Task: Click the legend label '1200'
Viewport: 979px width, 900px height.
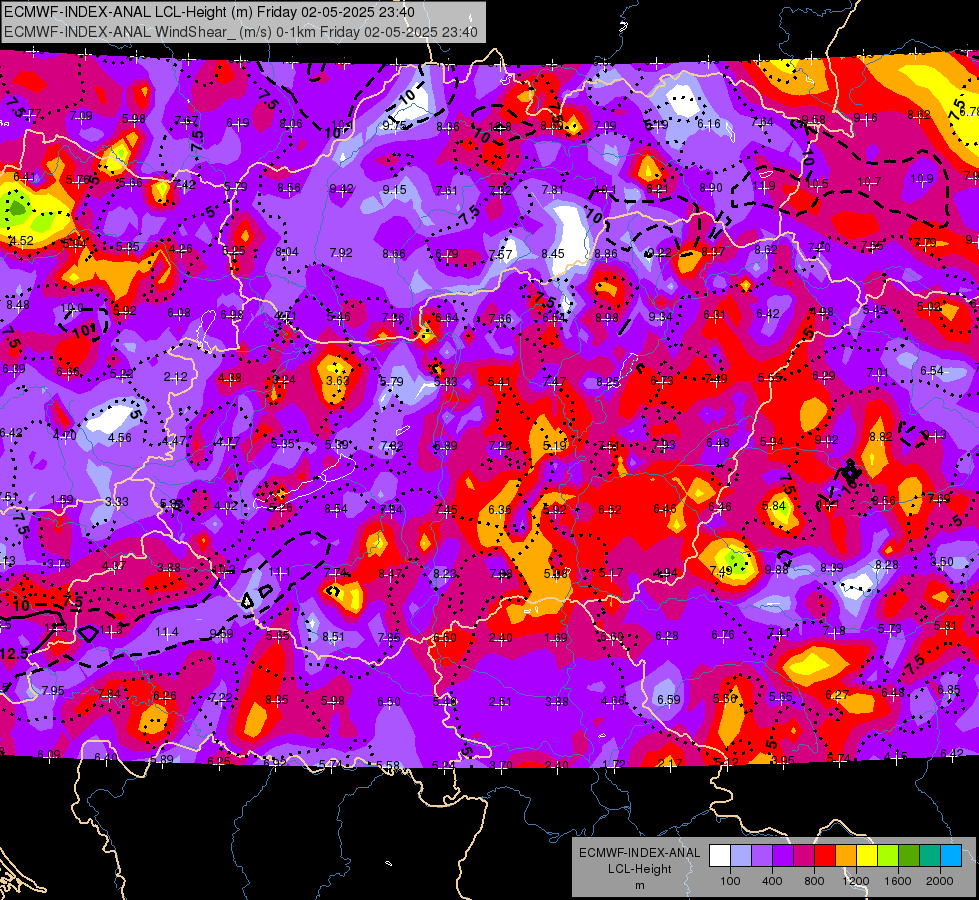Action: pyautogui.click(x=856, y=881)
